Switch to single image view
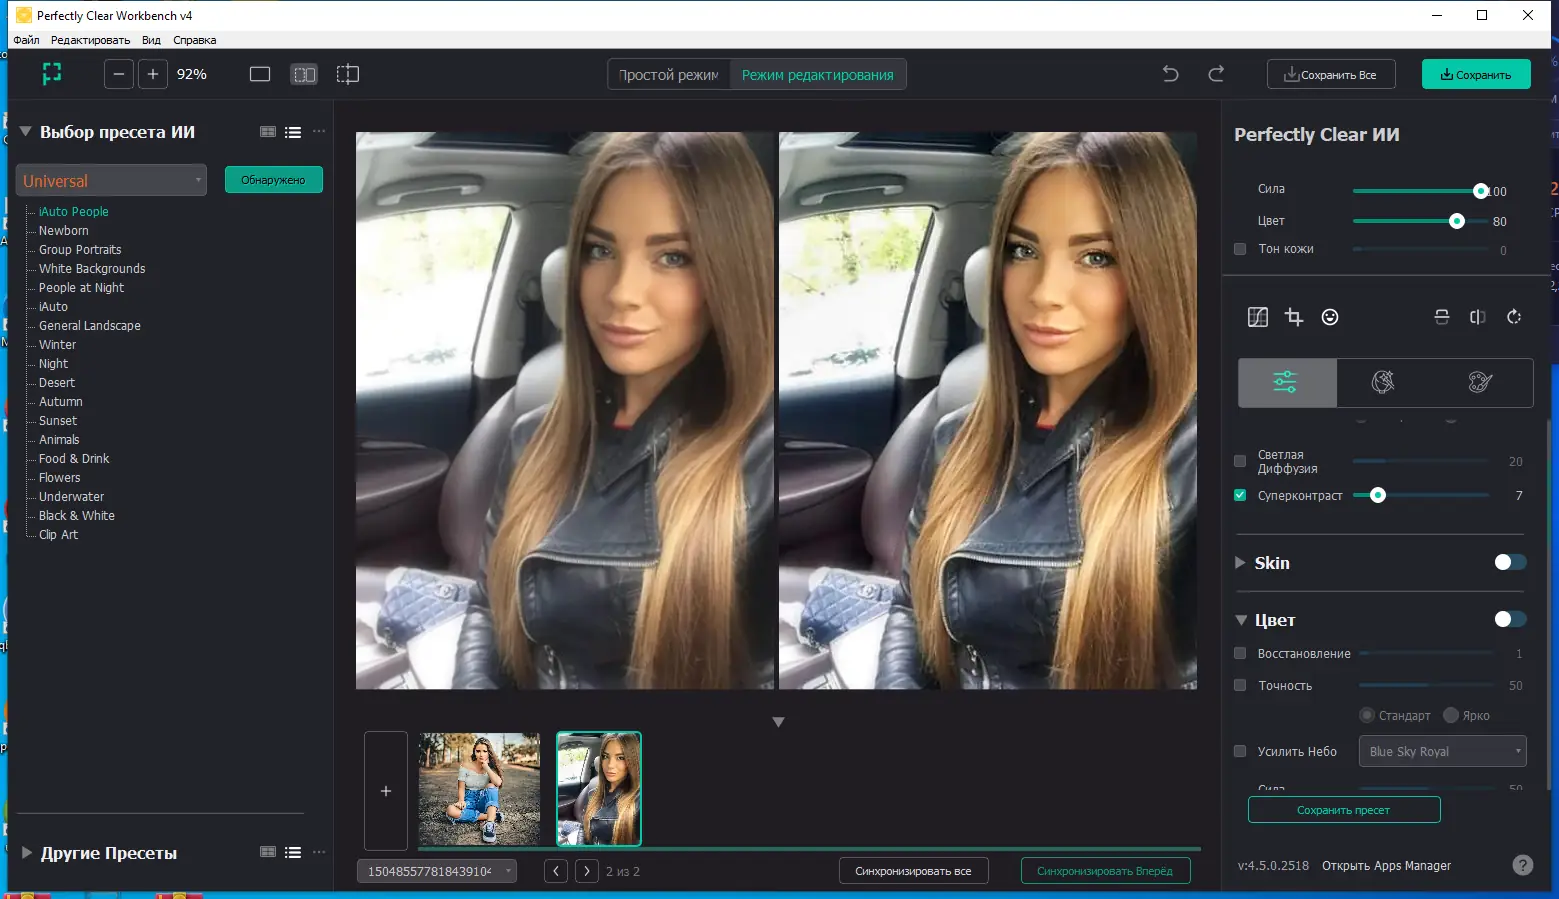The width and height of the screenshot is (1559, 899). pyautogui.click(x=260, y=74)
